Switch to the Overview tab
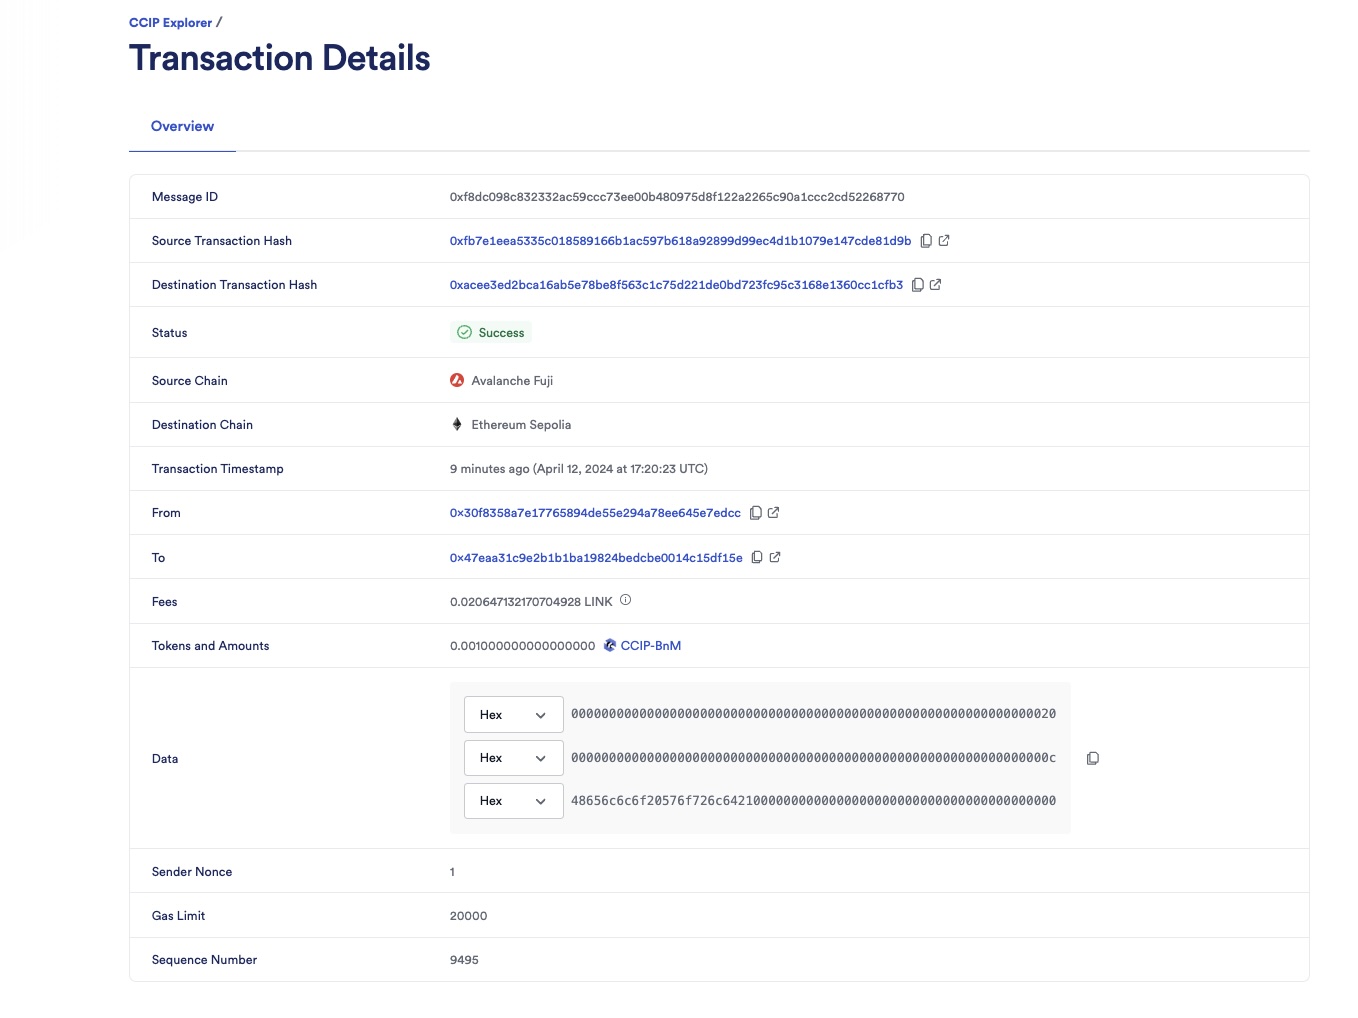The height and width of the screenshot is (1018, 1358). coord(182,126)
